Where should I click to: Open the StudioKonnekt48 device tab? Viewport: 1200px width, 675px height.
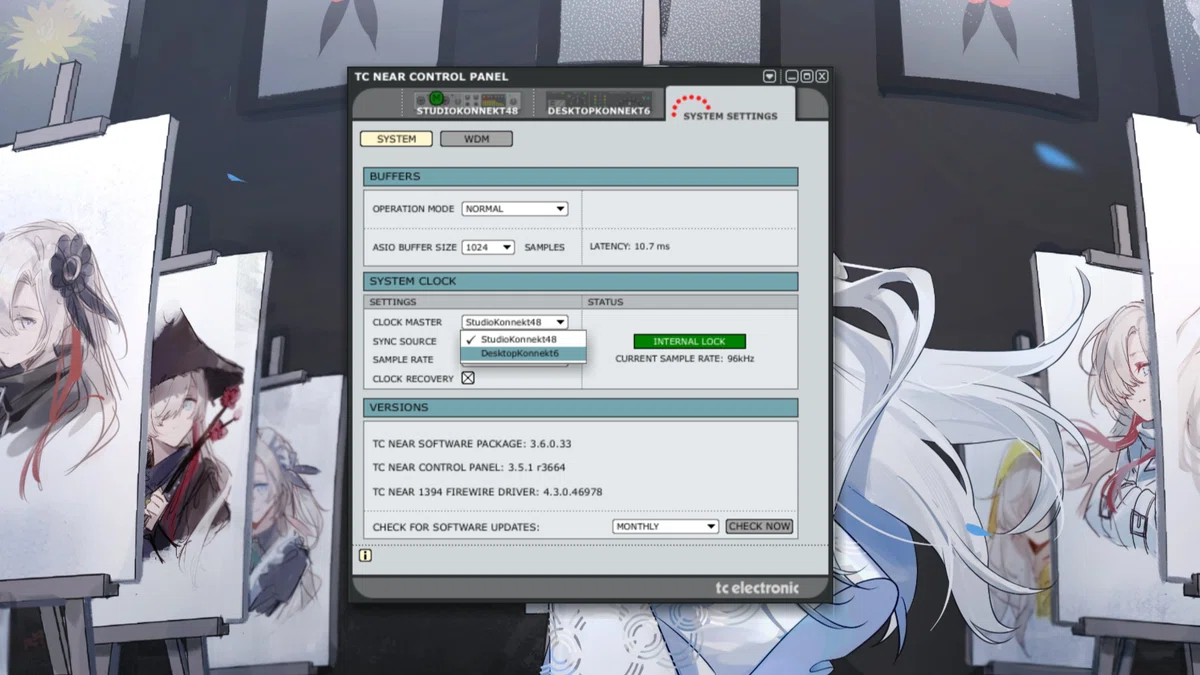coord(468,103)
